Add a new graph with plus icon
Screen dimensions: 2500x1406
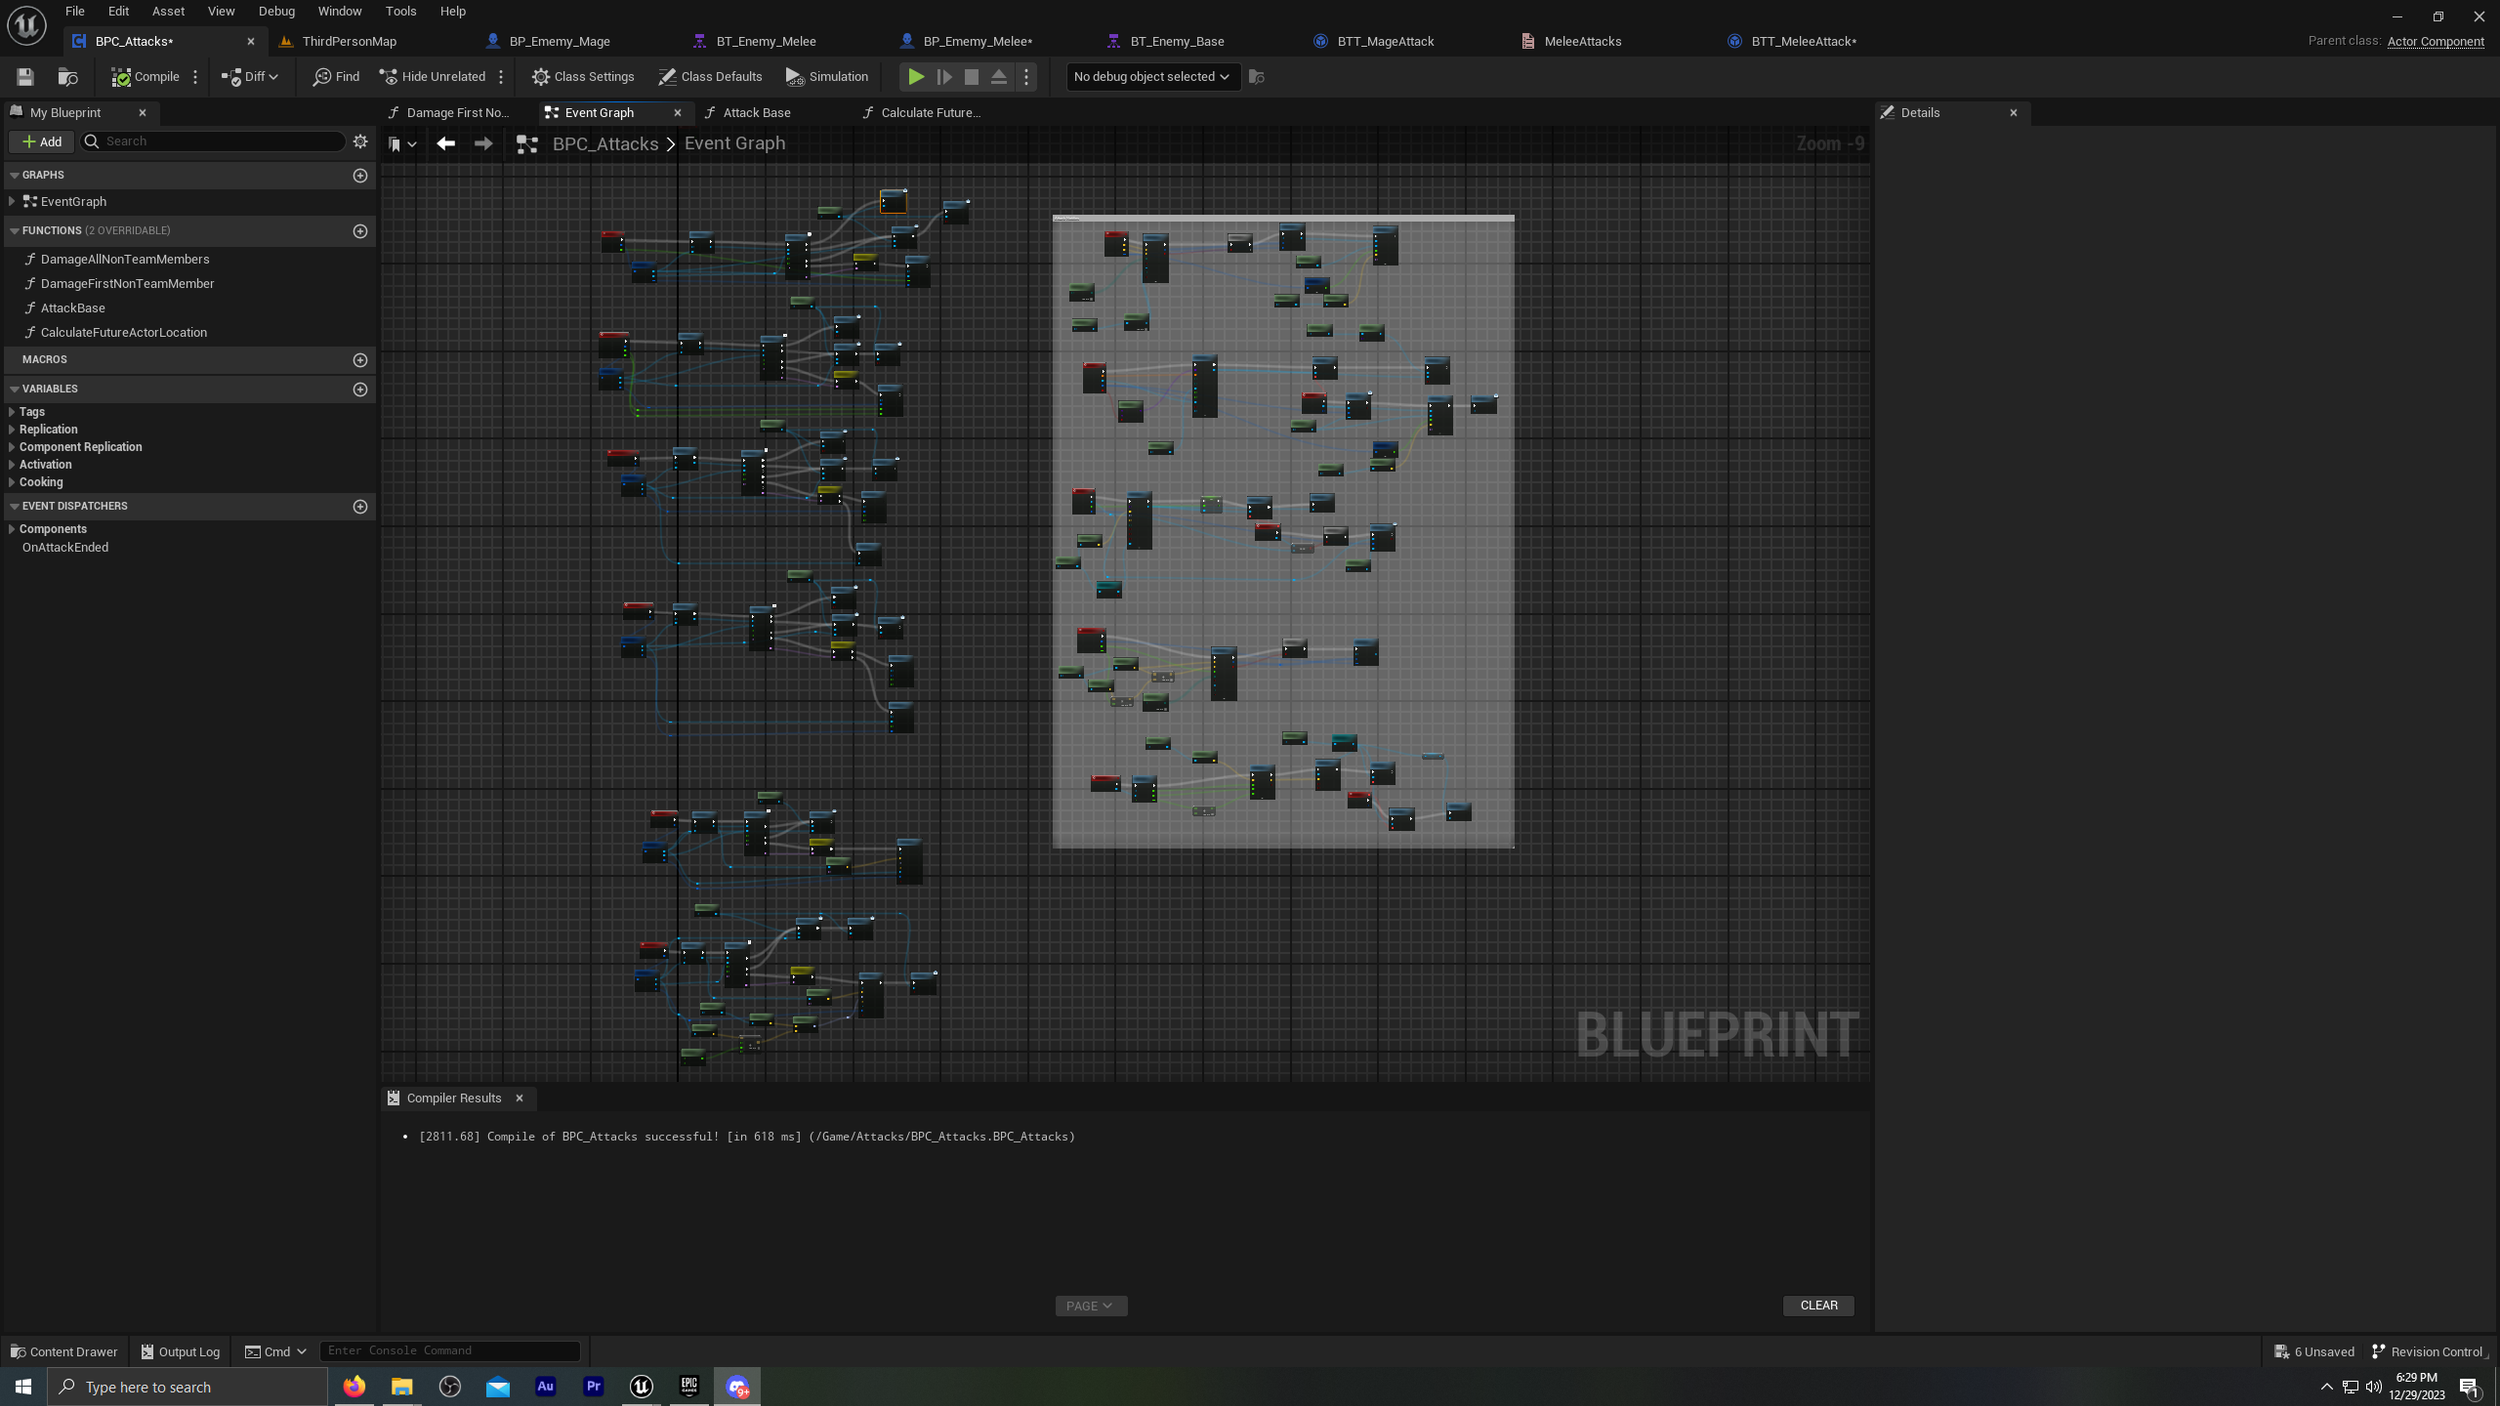(x=360, y=175)
